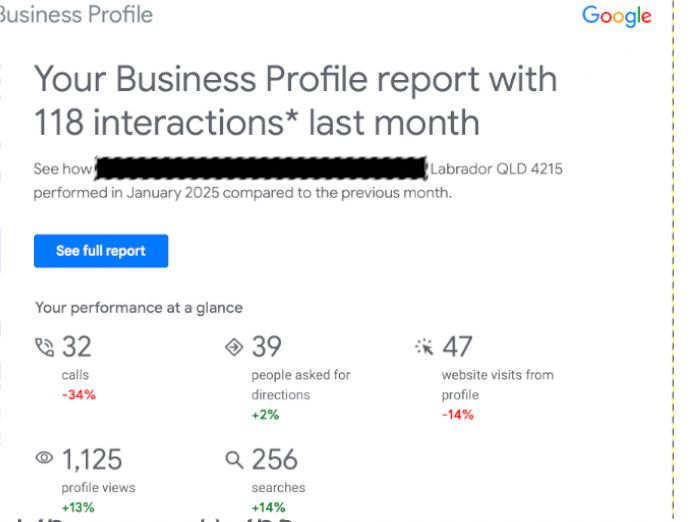Click the -34% calls change indicator
Image resolution: width=694 pixels, height=522 pixels.
(x=79, y=394)
